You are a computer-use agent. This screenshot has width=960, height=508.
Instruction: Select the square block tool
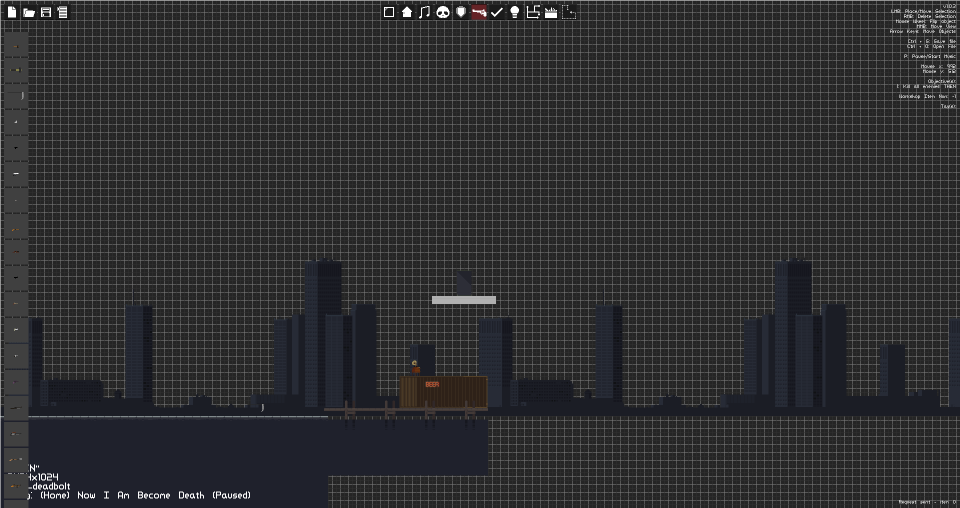[389, 12]
